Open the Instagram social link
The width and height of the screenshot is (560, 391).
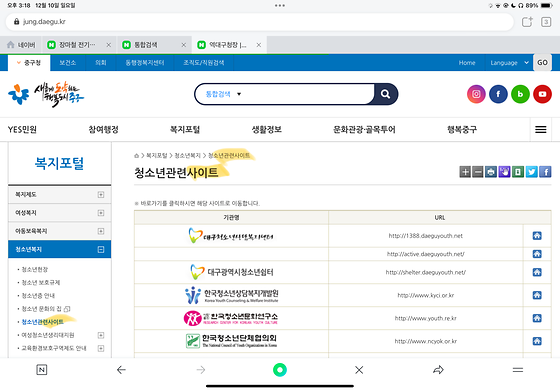tap(476, 94)
